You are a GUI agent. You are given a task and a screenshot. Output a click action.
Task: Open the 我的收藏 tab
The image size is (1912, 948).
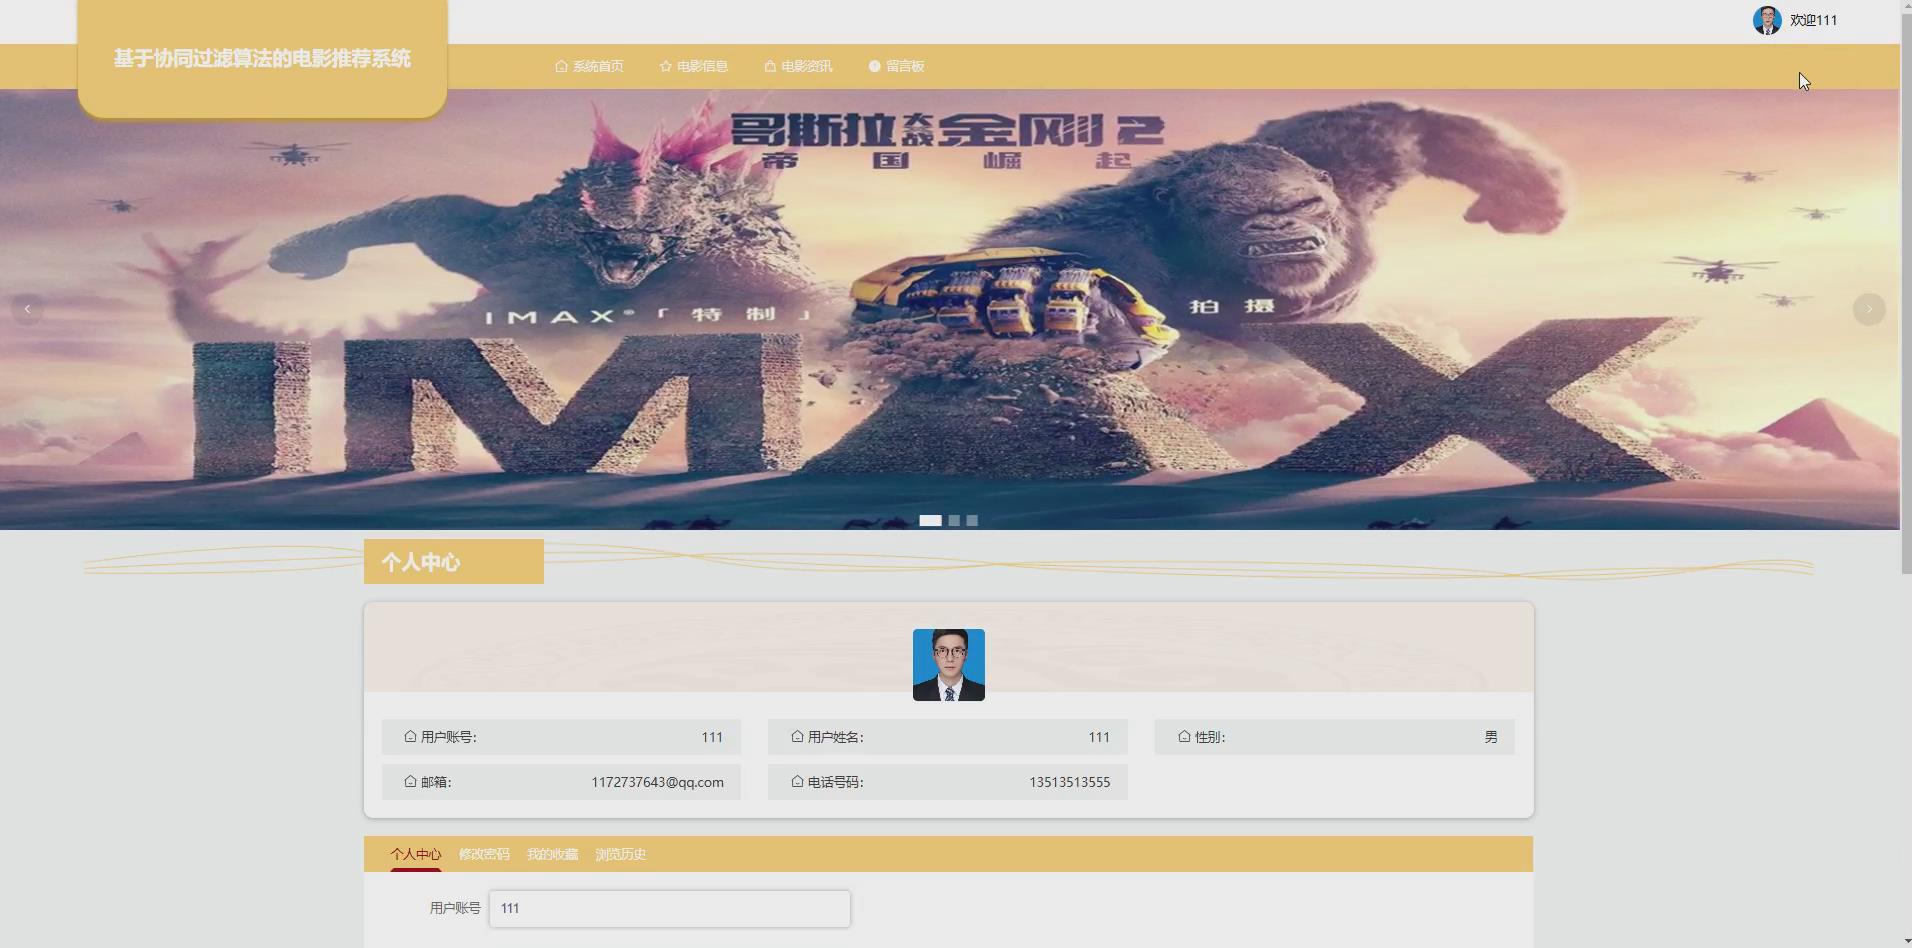(553, 854)
